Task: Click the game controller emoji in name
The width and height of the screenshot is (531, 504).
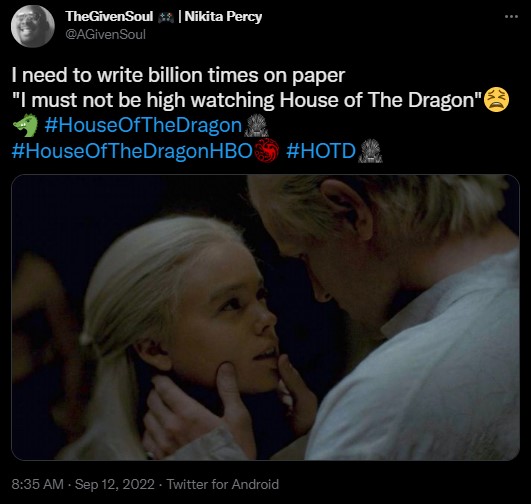Action: point(166,17)
